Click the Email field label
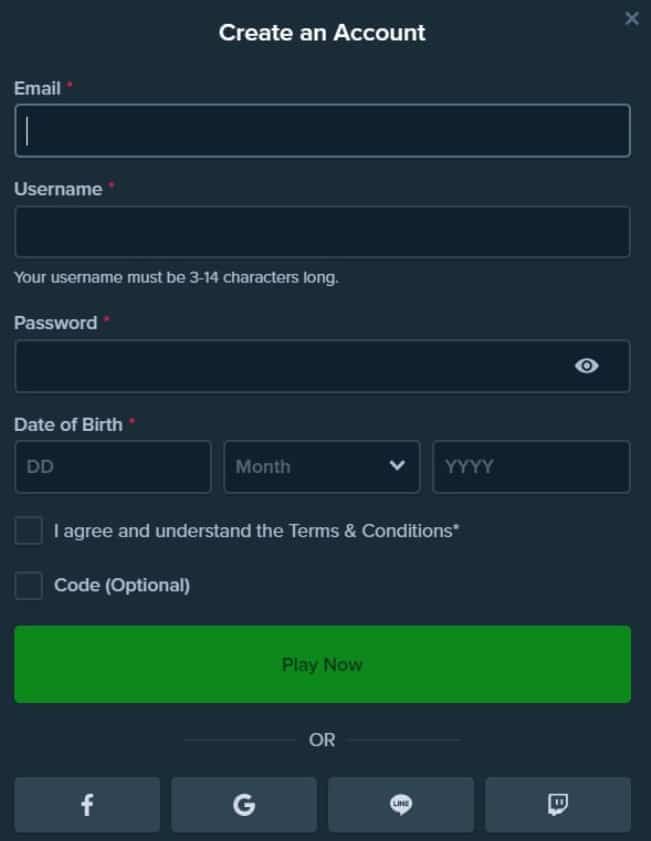This screenshot has height=841, width=651. pos(37,88)
